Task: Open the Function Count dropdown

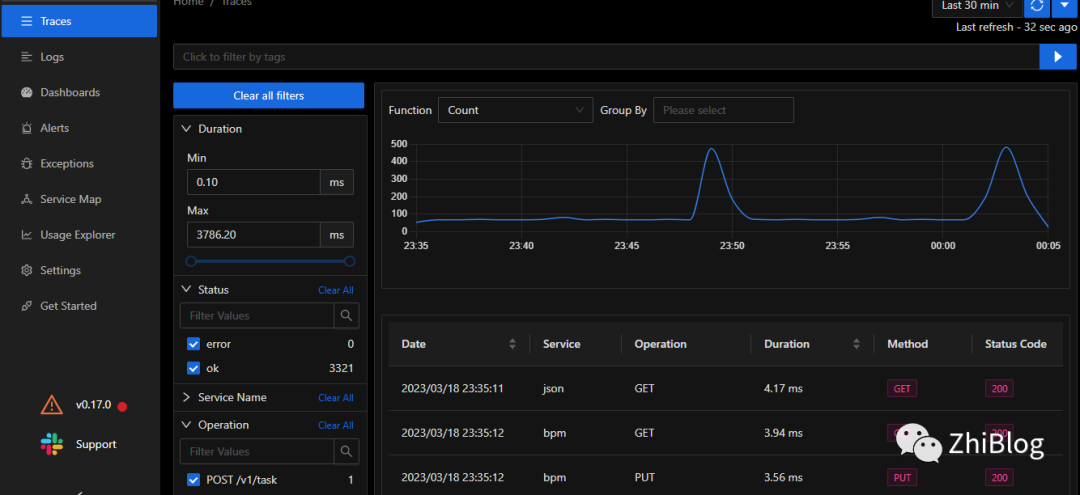Action: [x=515, y=110]
